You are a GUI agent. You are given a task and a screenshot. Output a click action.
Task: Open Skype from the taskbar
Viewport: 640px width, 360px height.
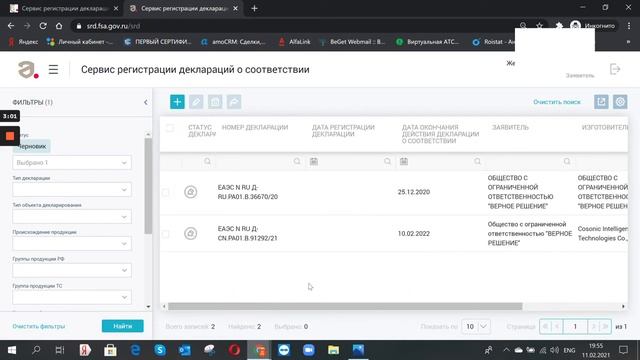[x=160, y=350]
